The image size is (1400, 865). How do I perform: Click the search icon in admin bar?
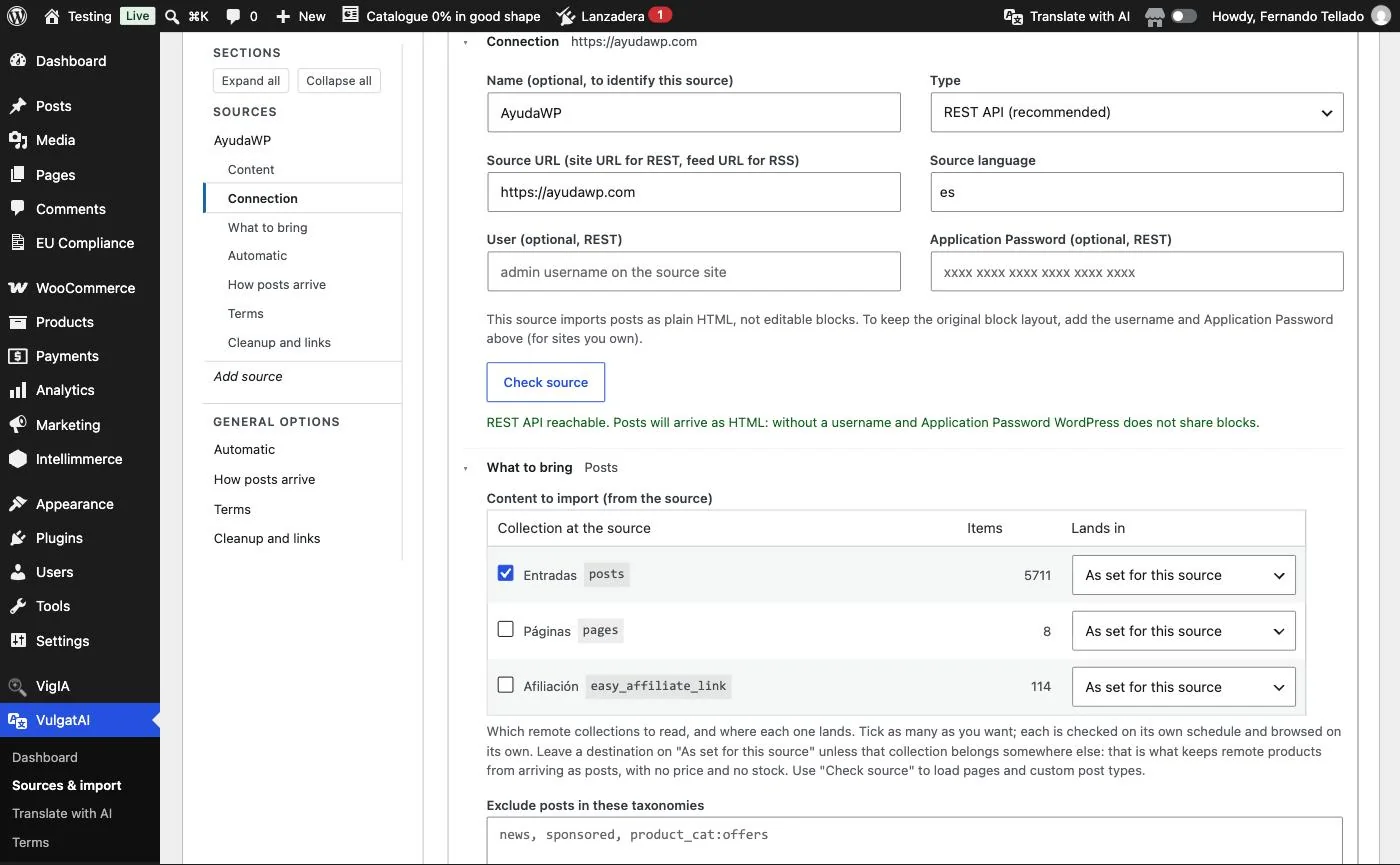pyautogui.click(x=172, y=16)
